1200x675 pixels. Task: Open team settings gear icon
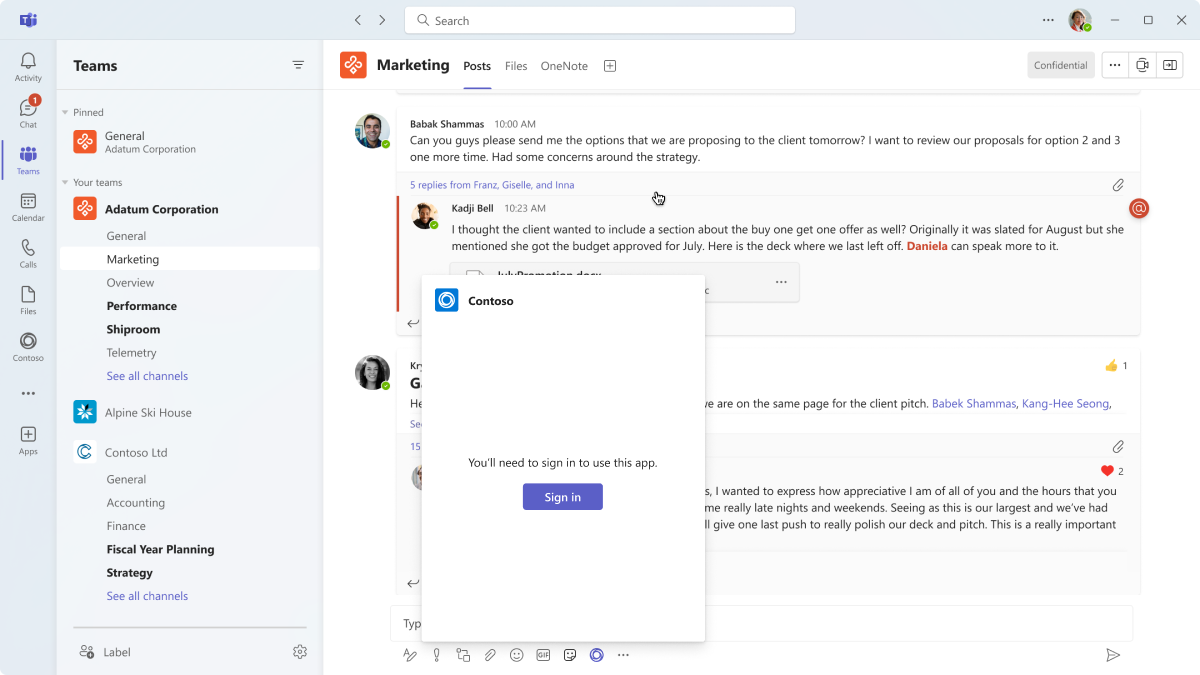point(300,652)
